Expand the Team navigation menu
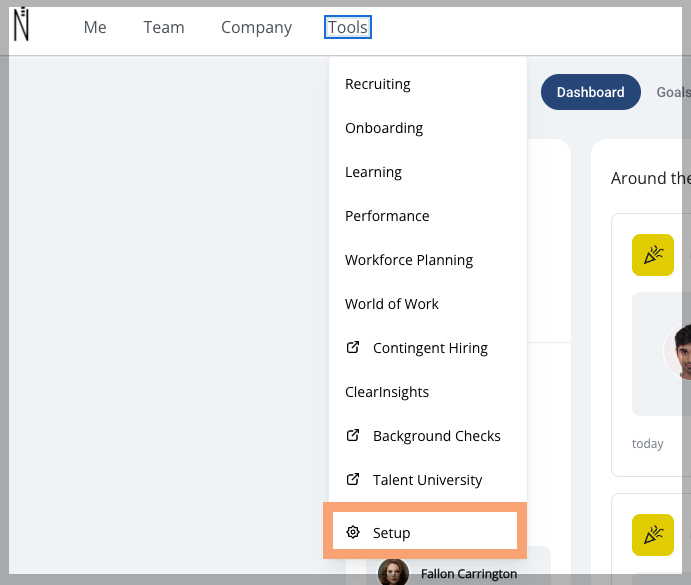This screenshot has width=691, height=585. coord(164,28)
